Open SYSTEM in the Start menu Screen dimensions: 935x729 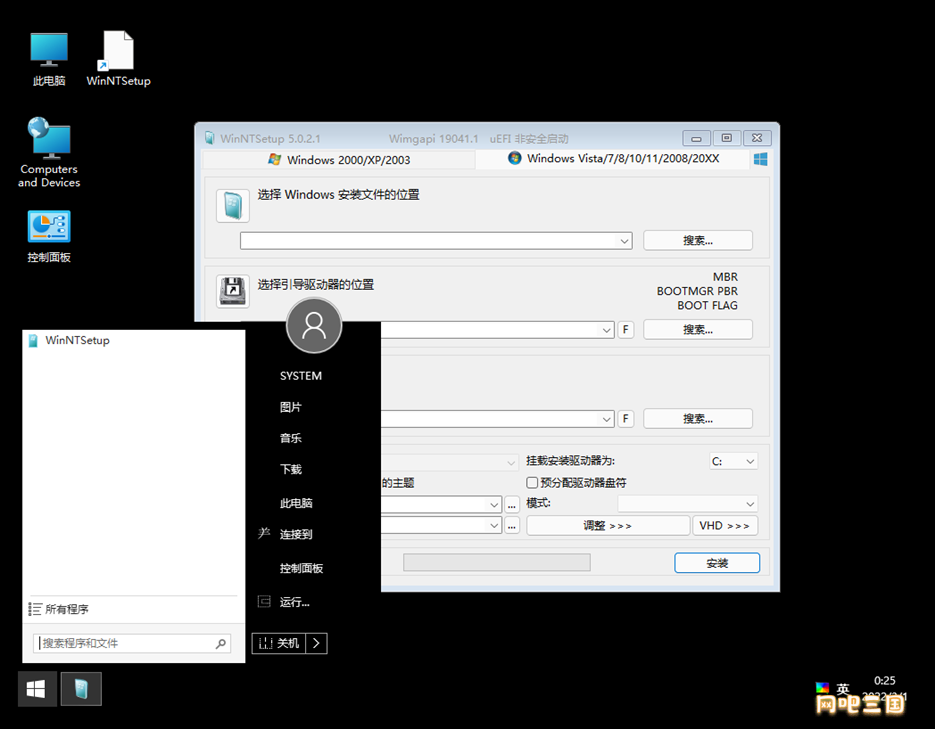(301, 376)
